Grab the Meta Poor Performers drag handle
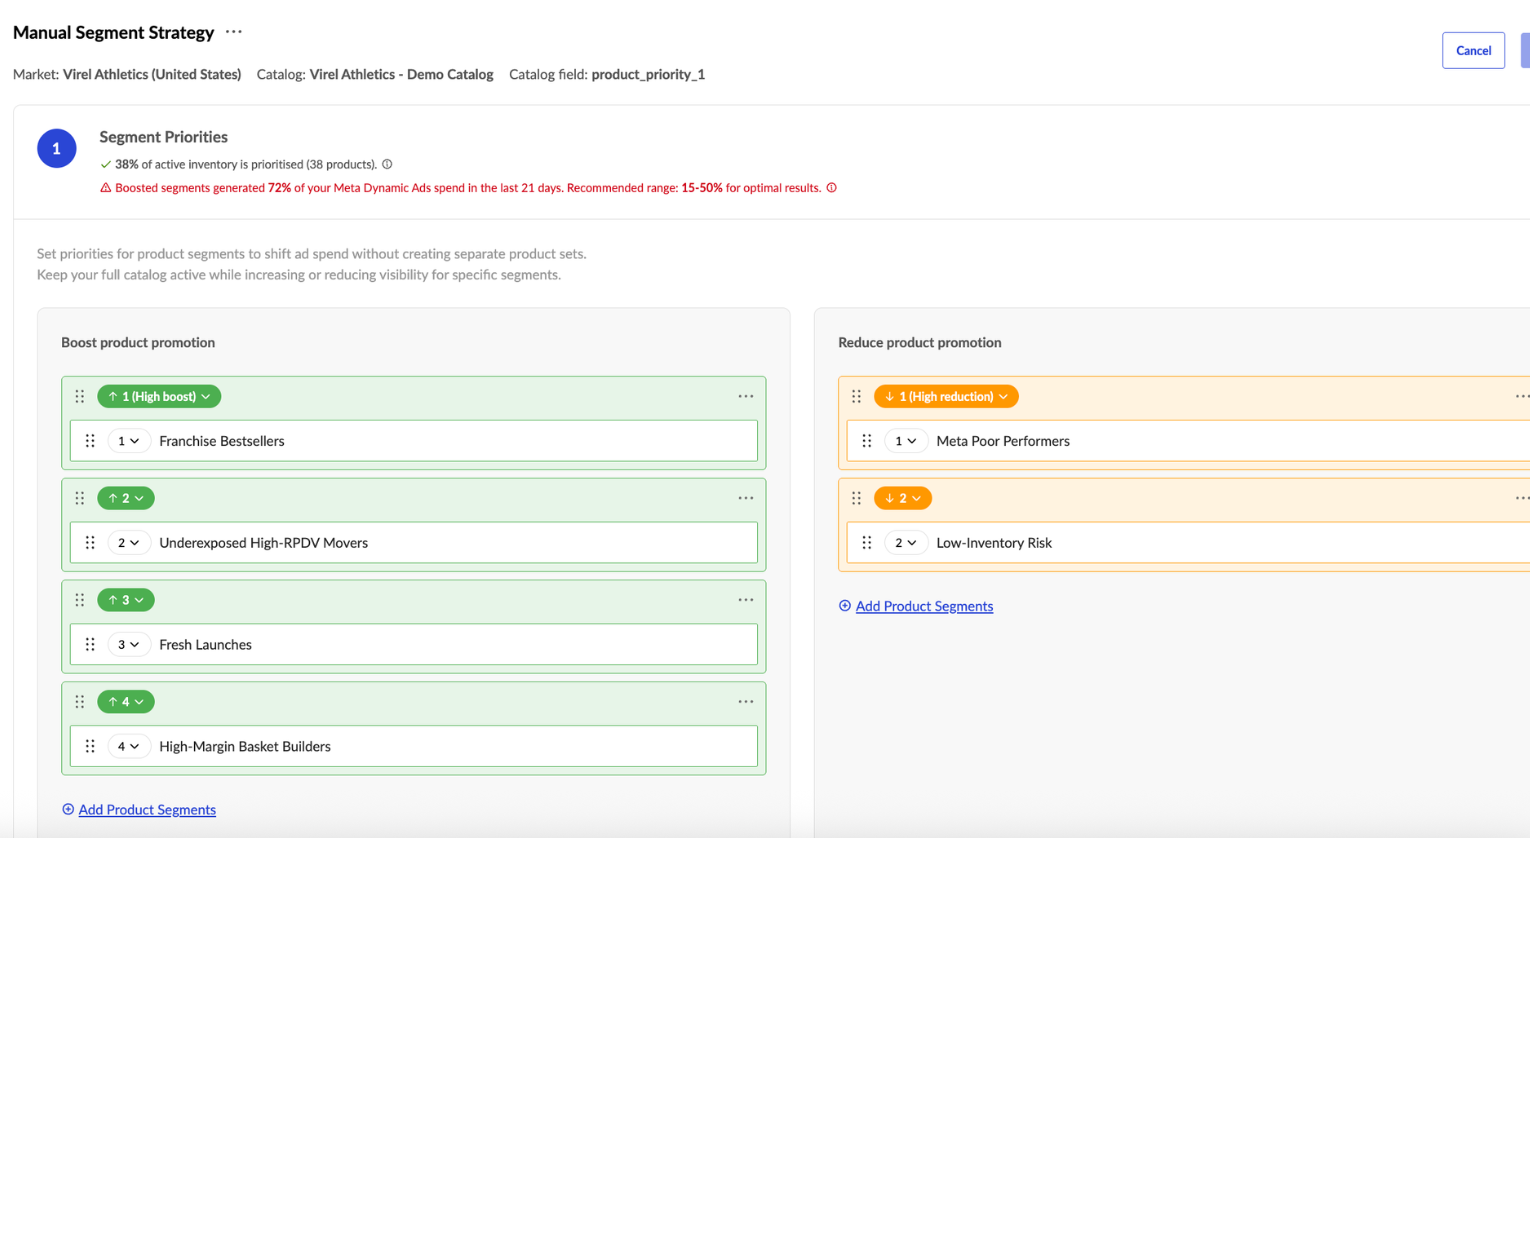This screenshot has height=1243, width=1530. point(867,441)
